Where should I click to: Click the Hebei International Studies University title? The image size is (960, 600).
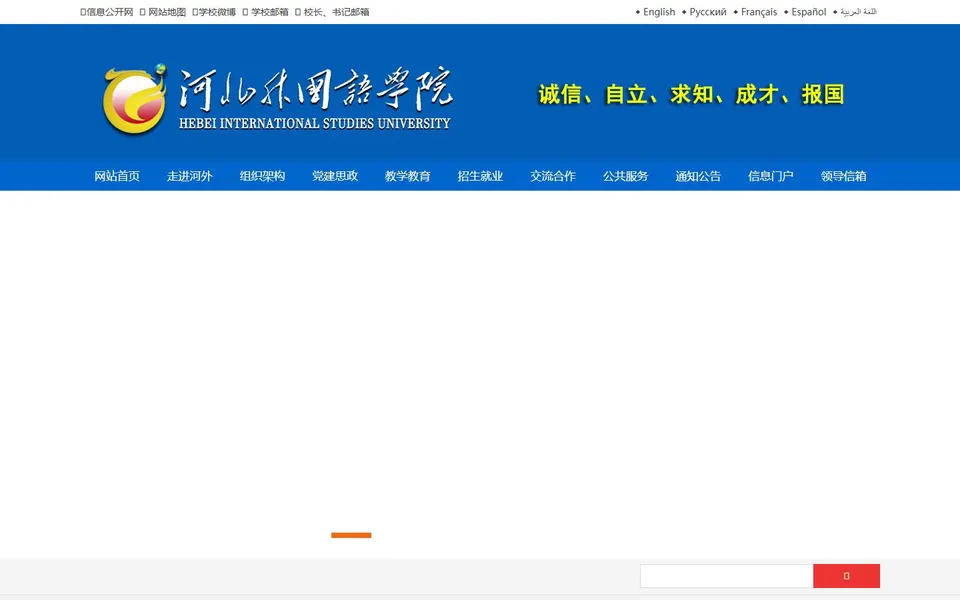coord(315,99)
